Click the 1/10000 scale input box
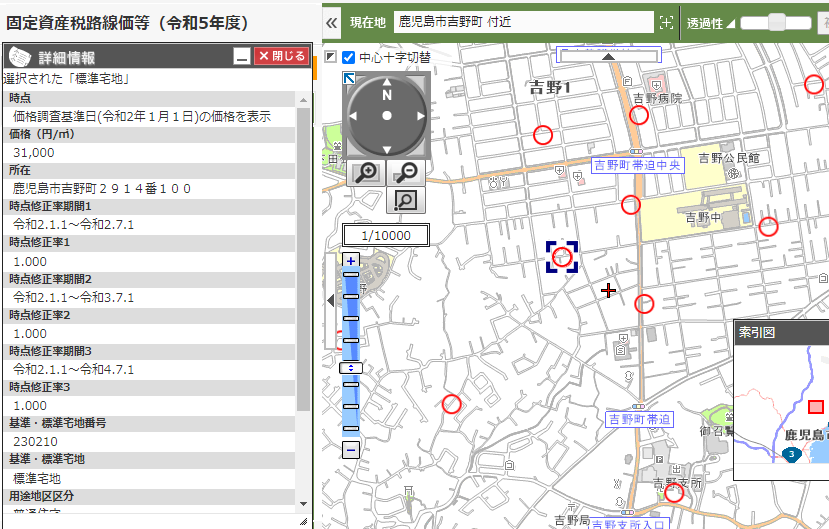 pos(385,235)
